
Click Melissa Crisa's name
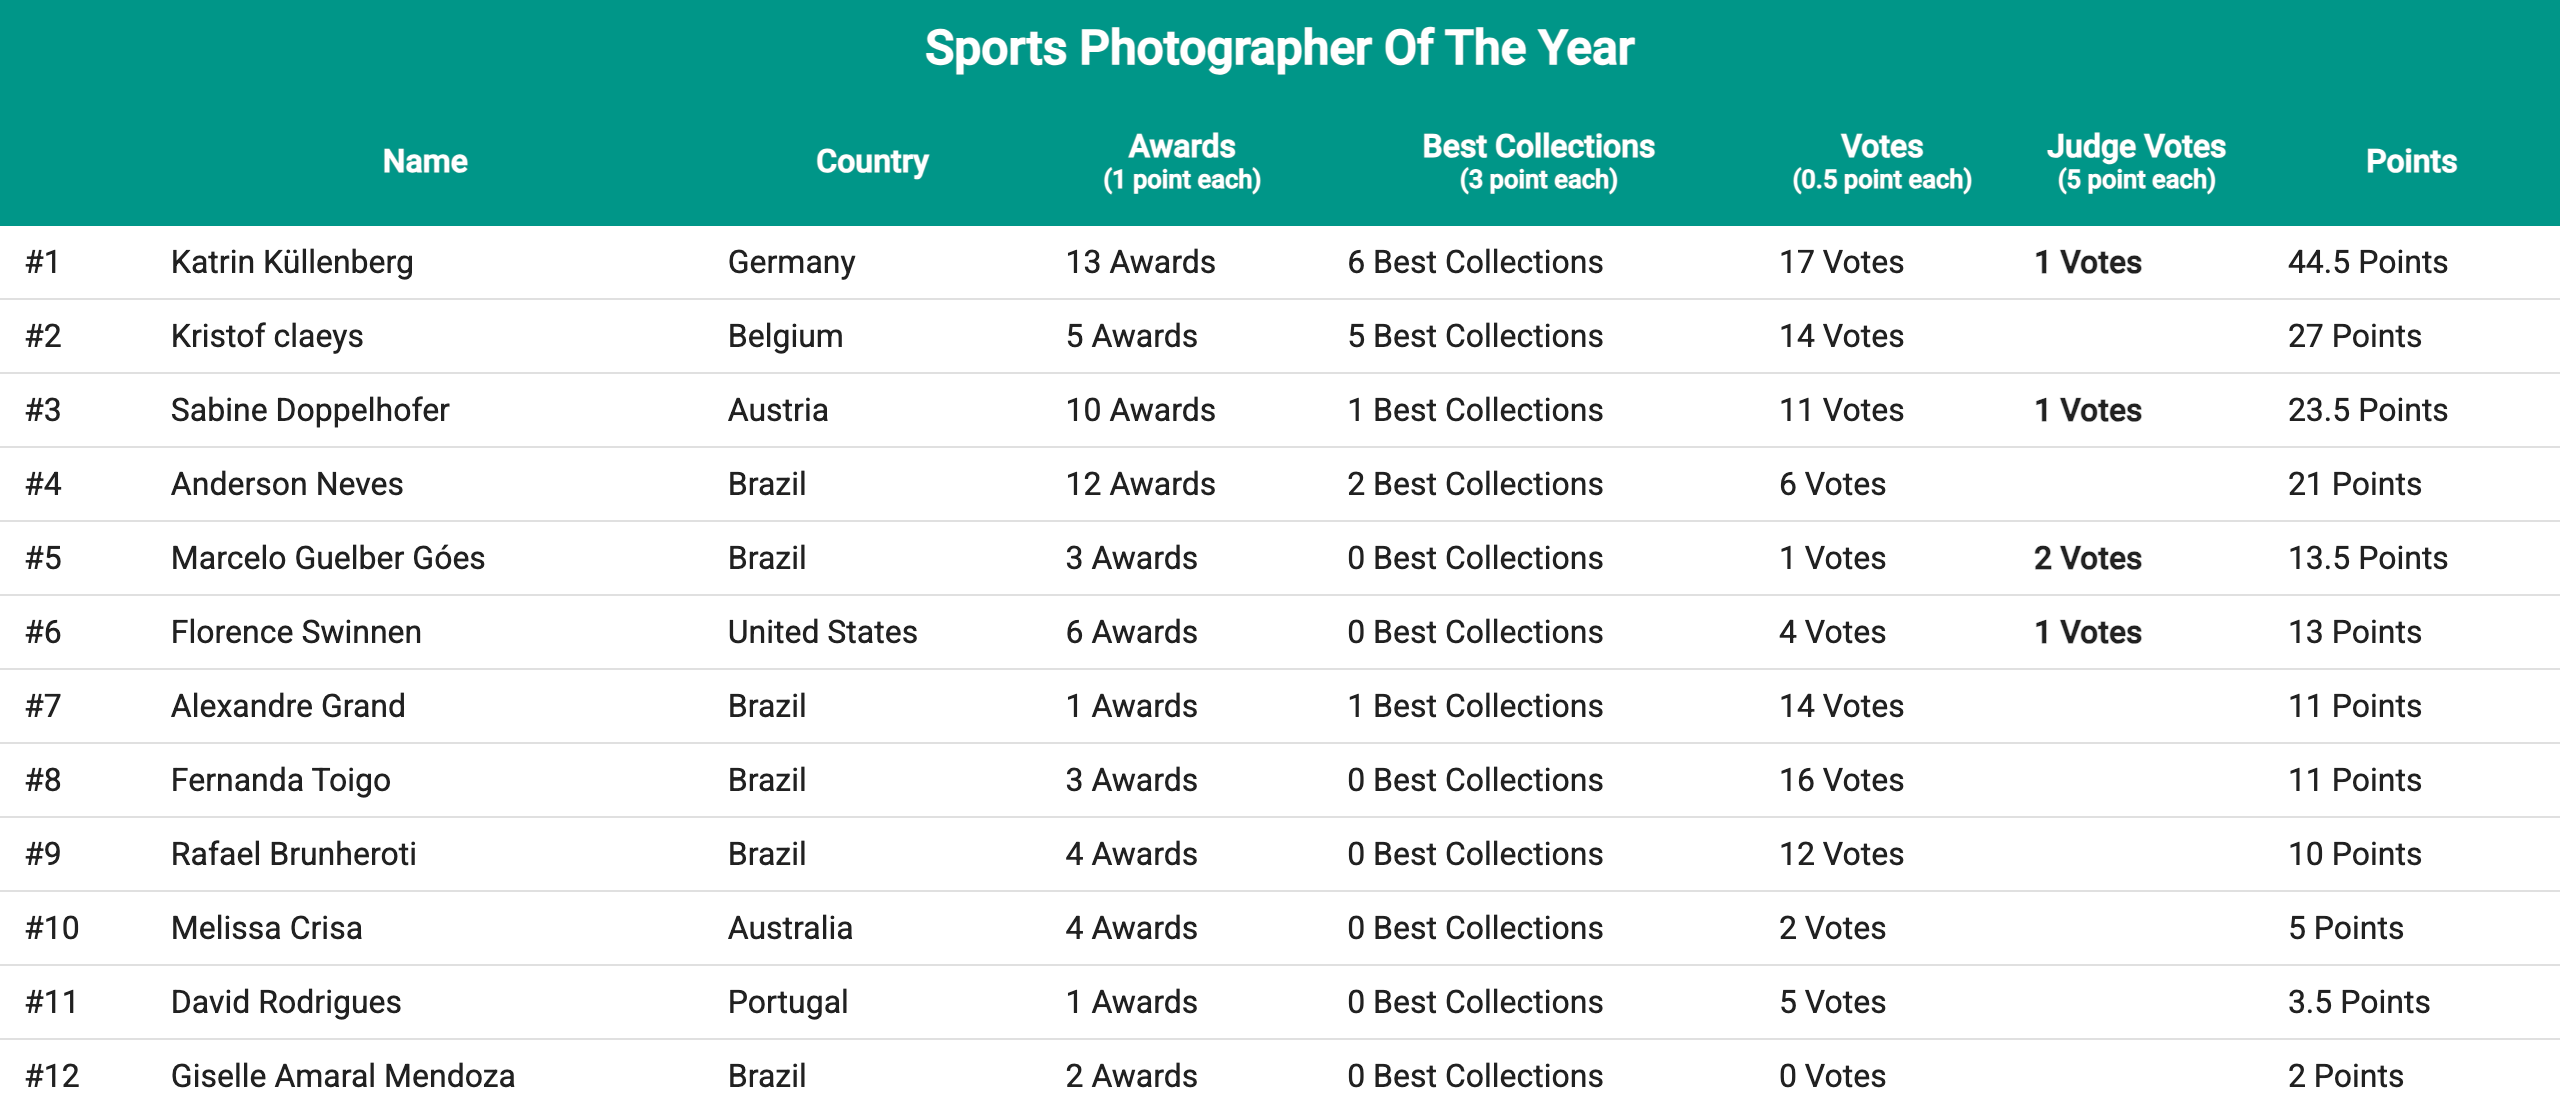267,928
